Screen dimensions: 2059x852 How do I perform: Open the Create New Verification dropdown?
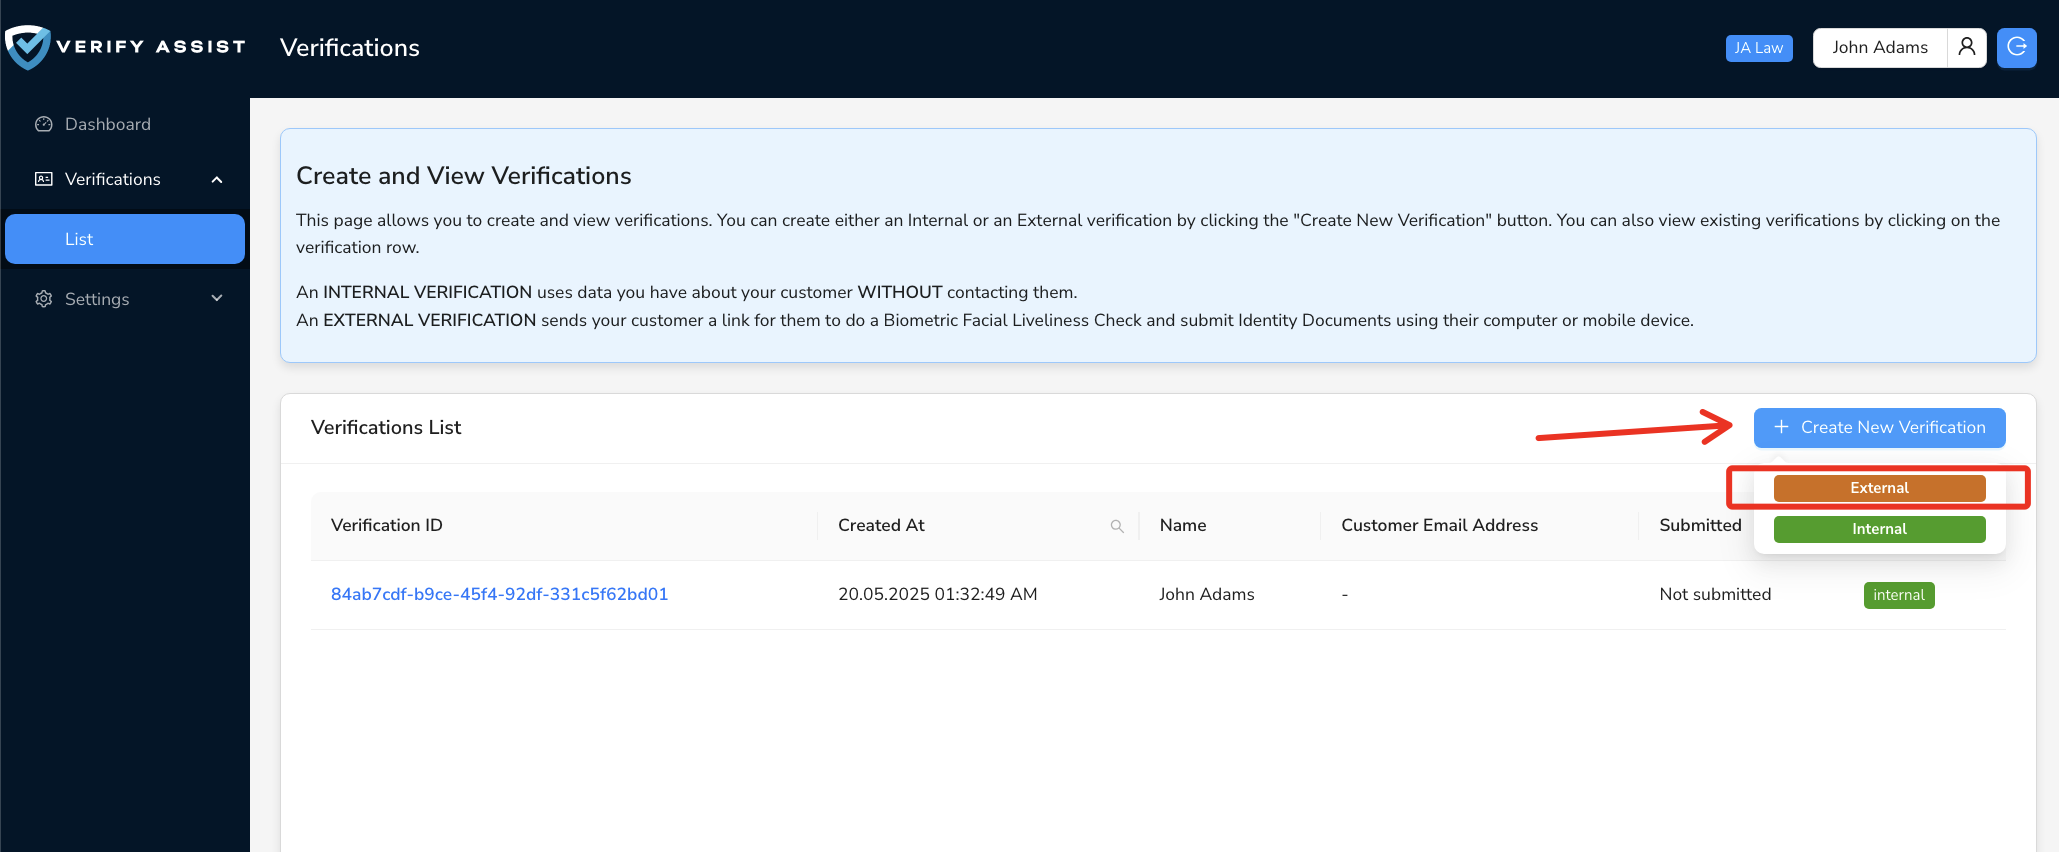click(1879, 427)
